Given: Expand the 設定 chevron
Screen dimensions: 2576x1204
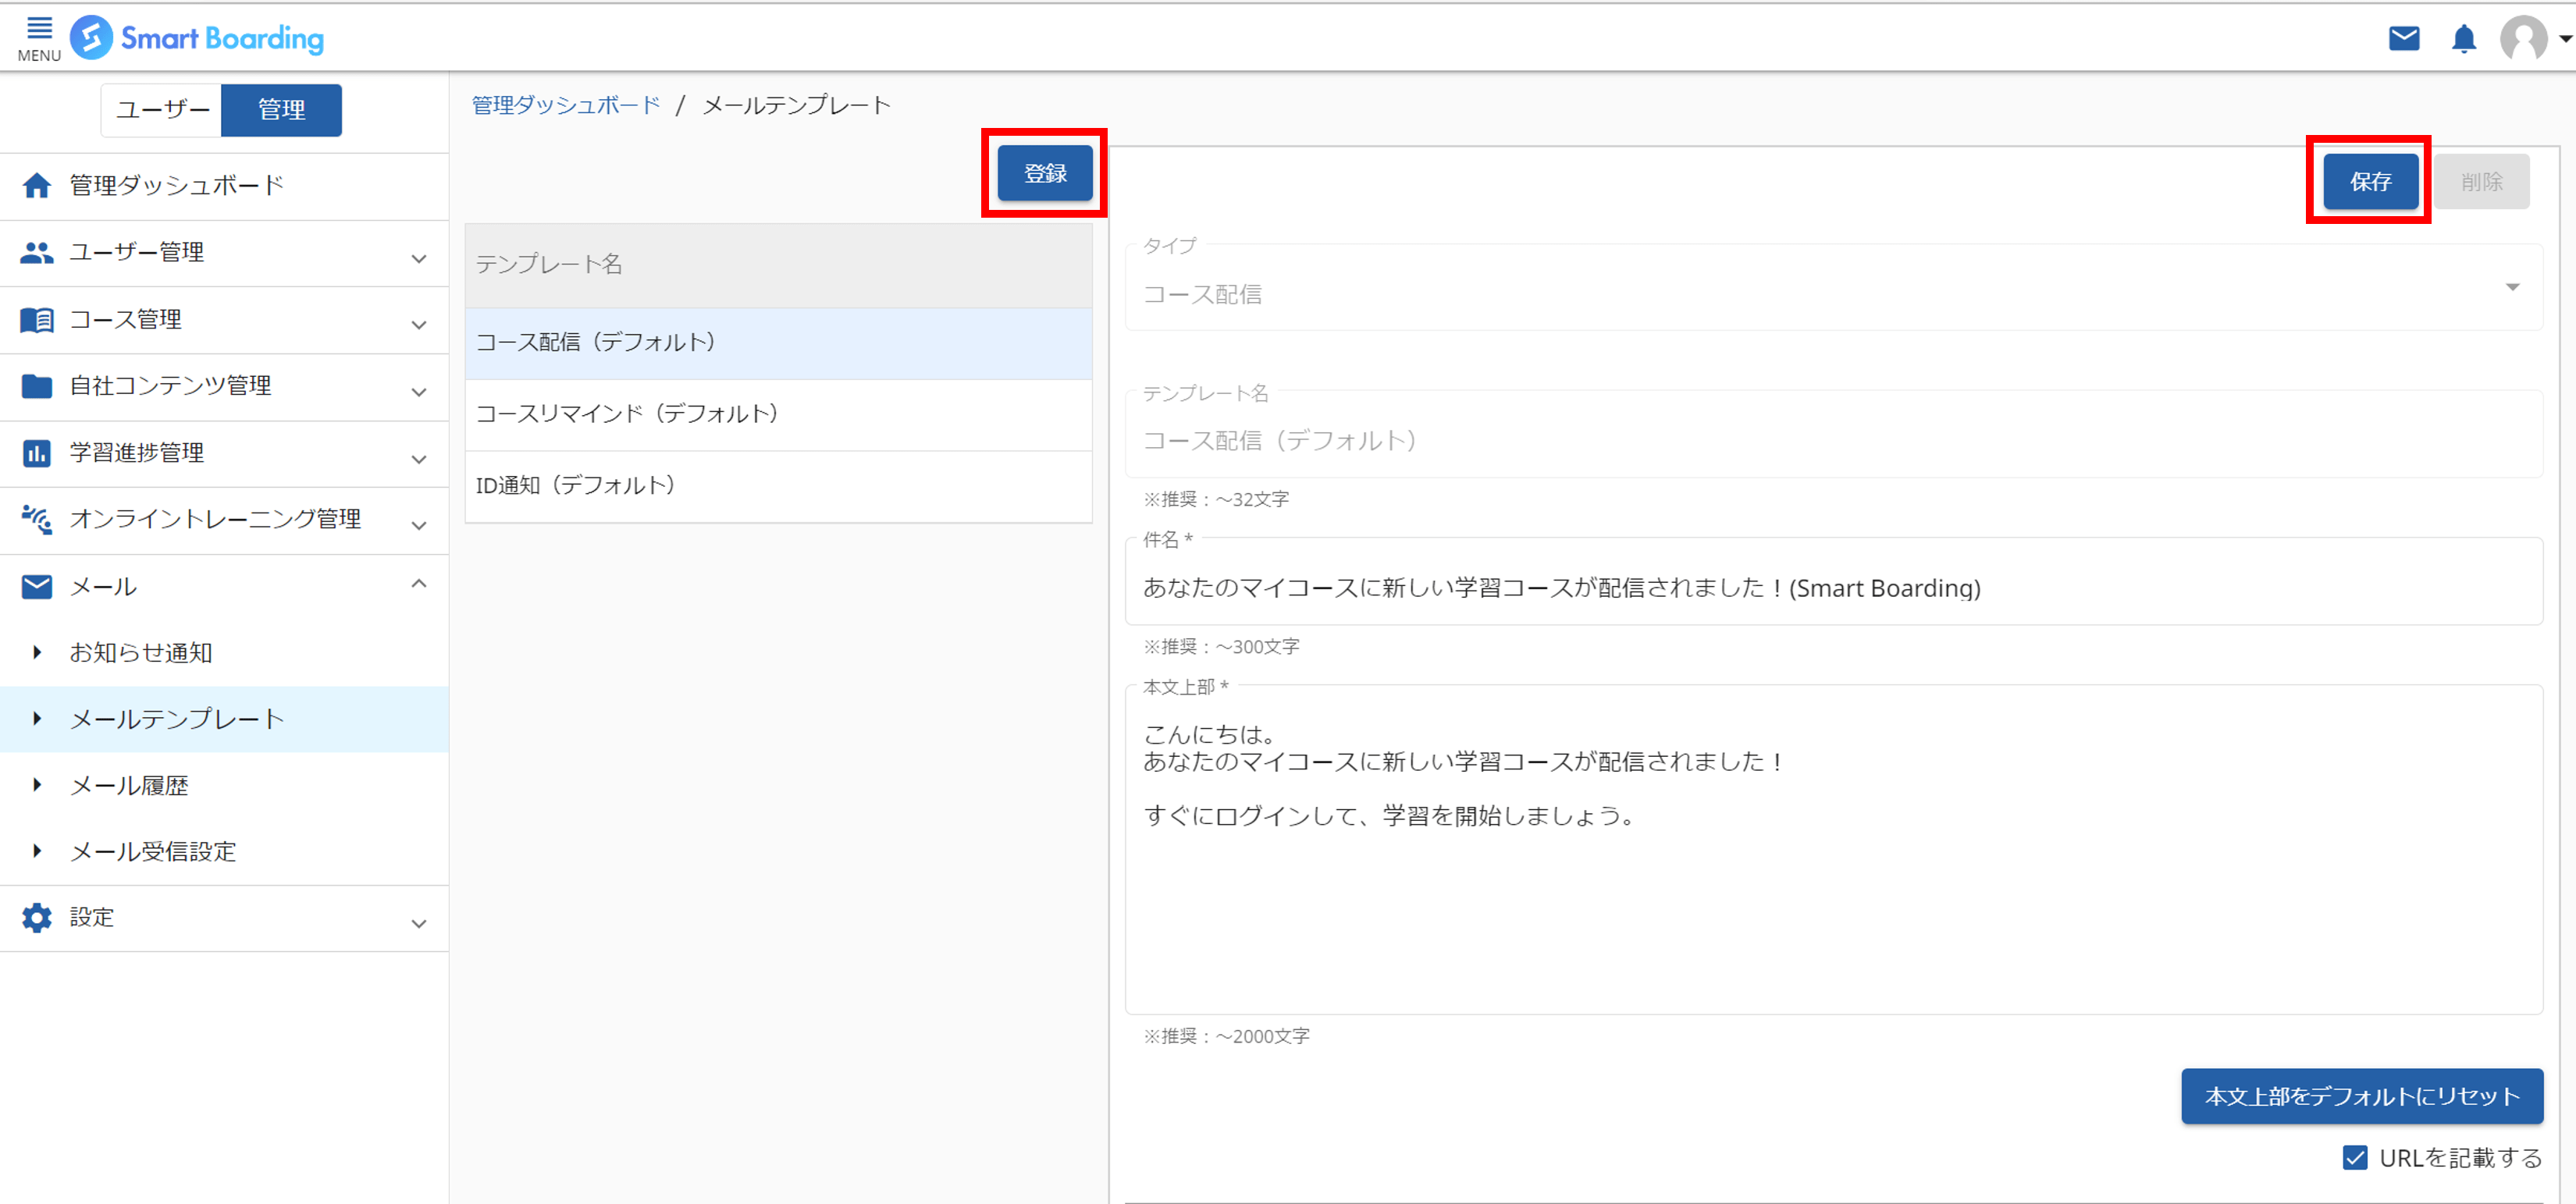Looking at the screenshot, I should (x=419, y=923).
